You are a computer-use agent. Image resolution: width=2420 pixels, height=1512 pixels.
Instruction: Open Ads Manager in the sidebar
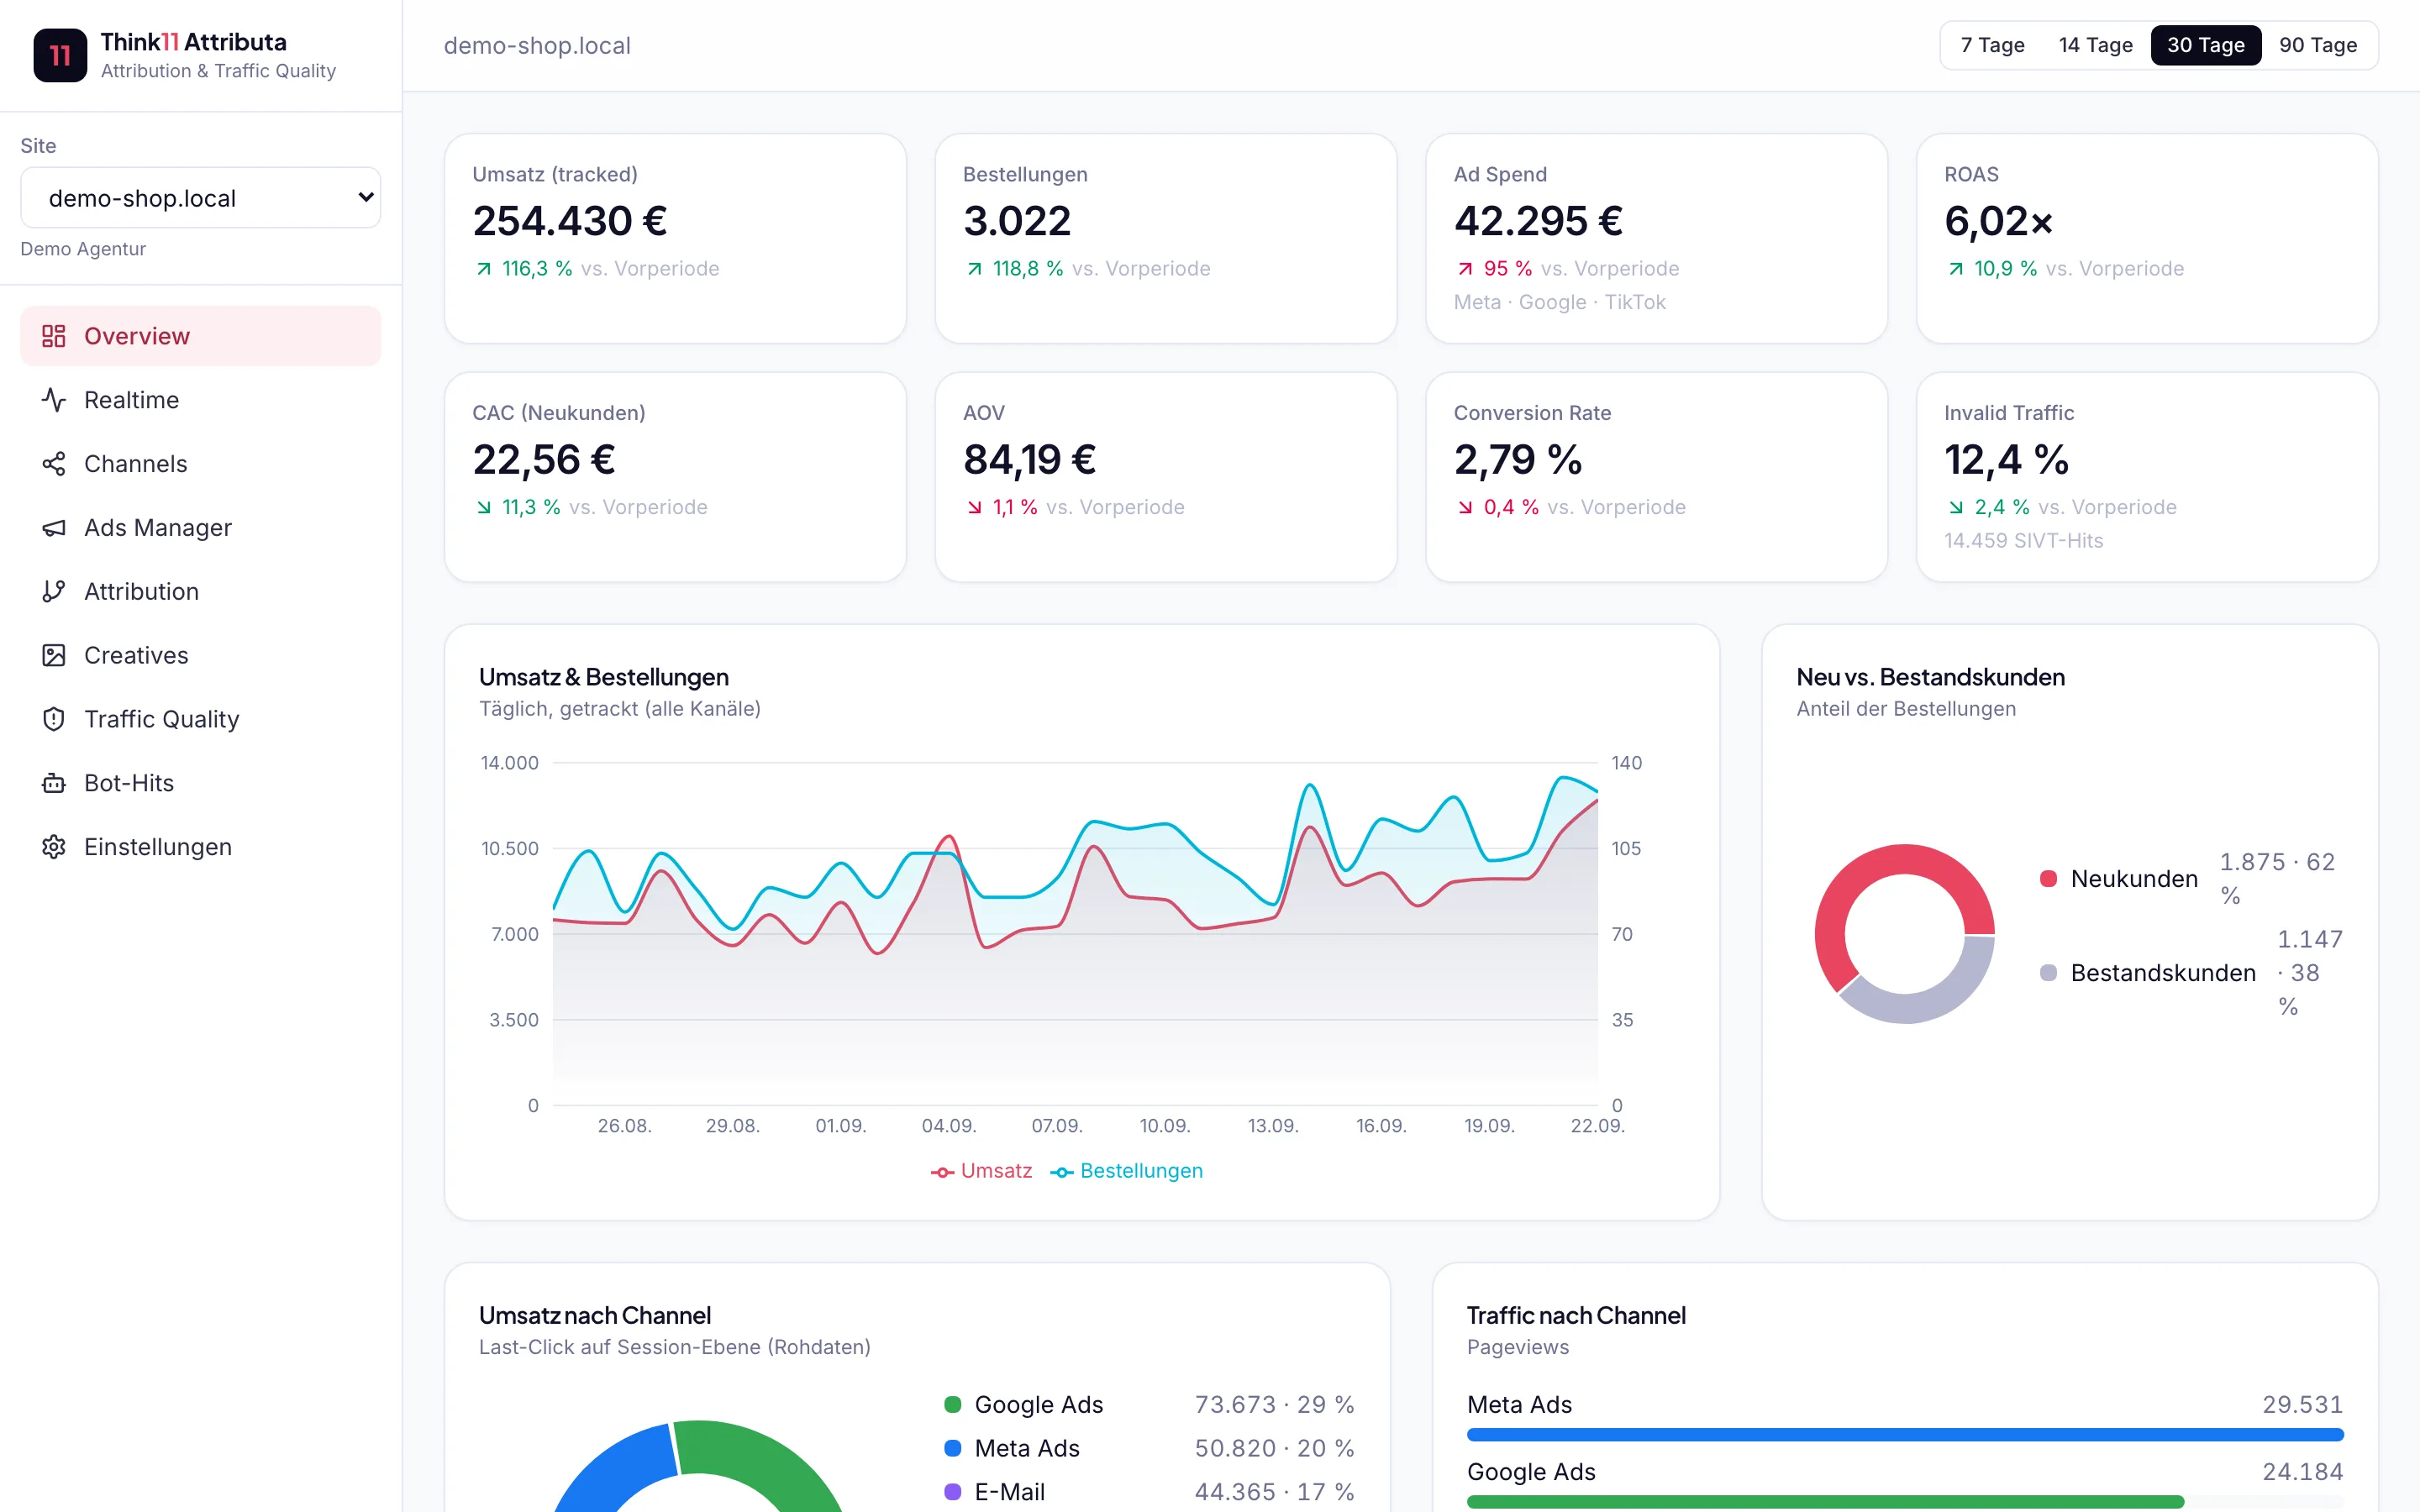(x=201, y=528)
